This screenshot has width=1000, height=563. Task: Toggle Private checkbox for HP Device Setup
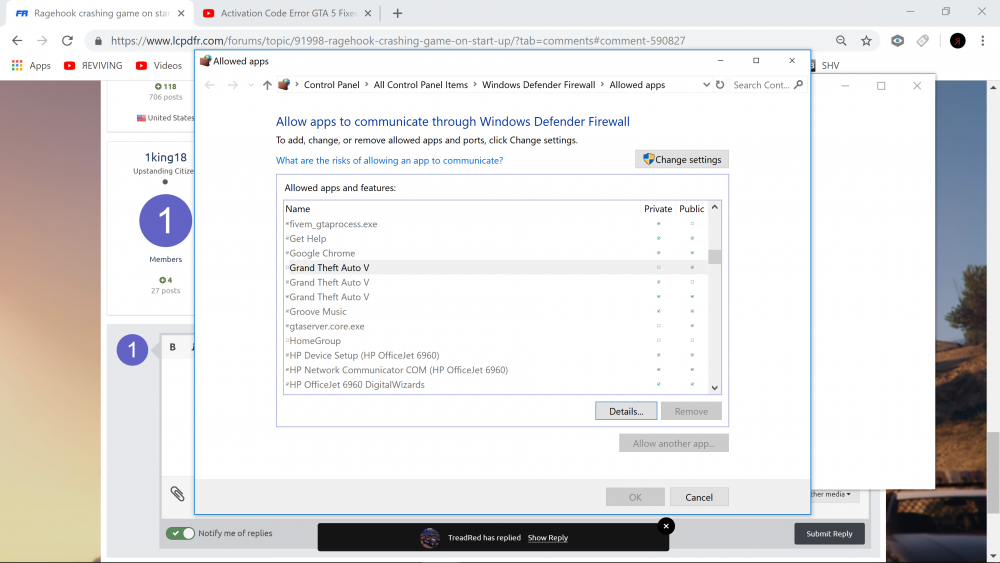tap(658, 355)
